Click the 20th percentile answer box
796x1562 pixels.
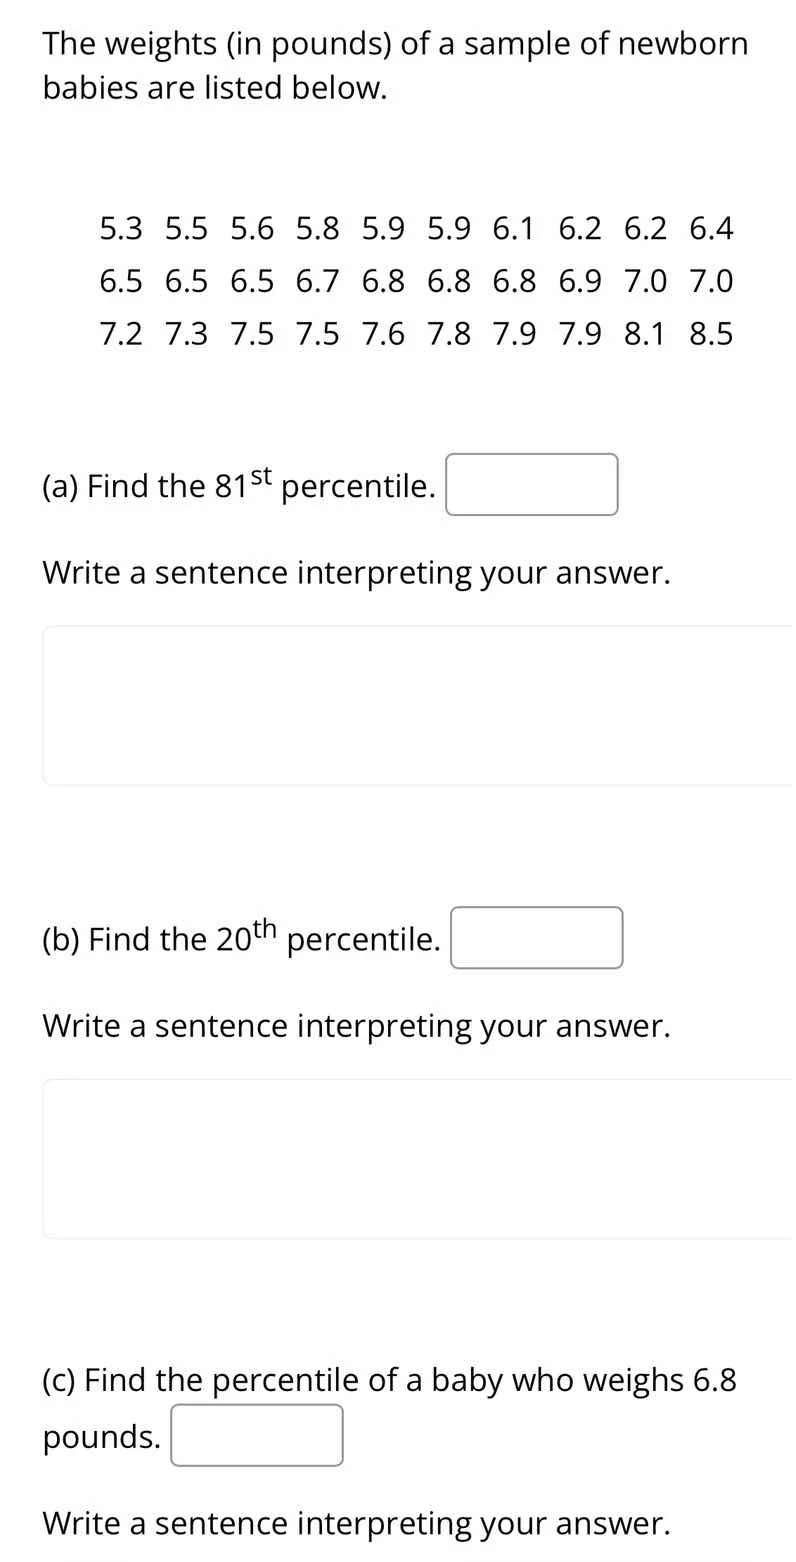click(536, 938)
